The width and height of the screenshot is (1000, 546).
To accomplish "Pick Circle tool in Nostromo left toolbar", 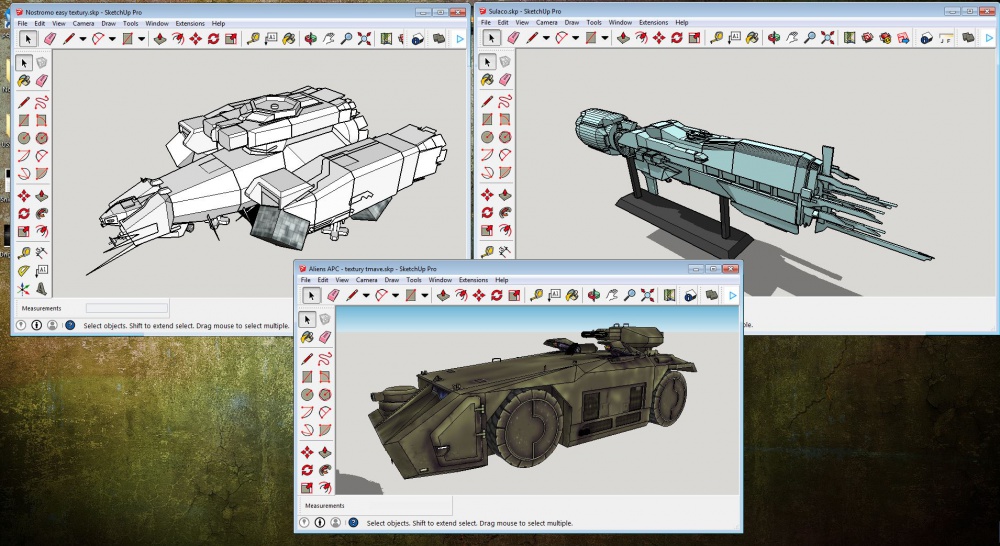I will tap(24, 138).
